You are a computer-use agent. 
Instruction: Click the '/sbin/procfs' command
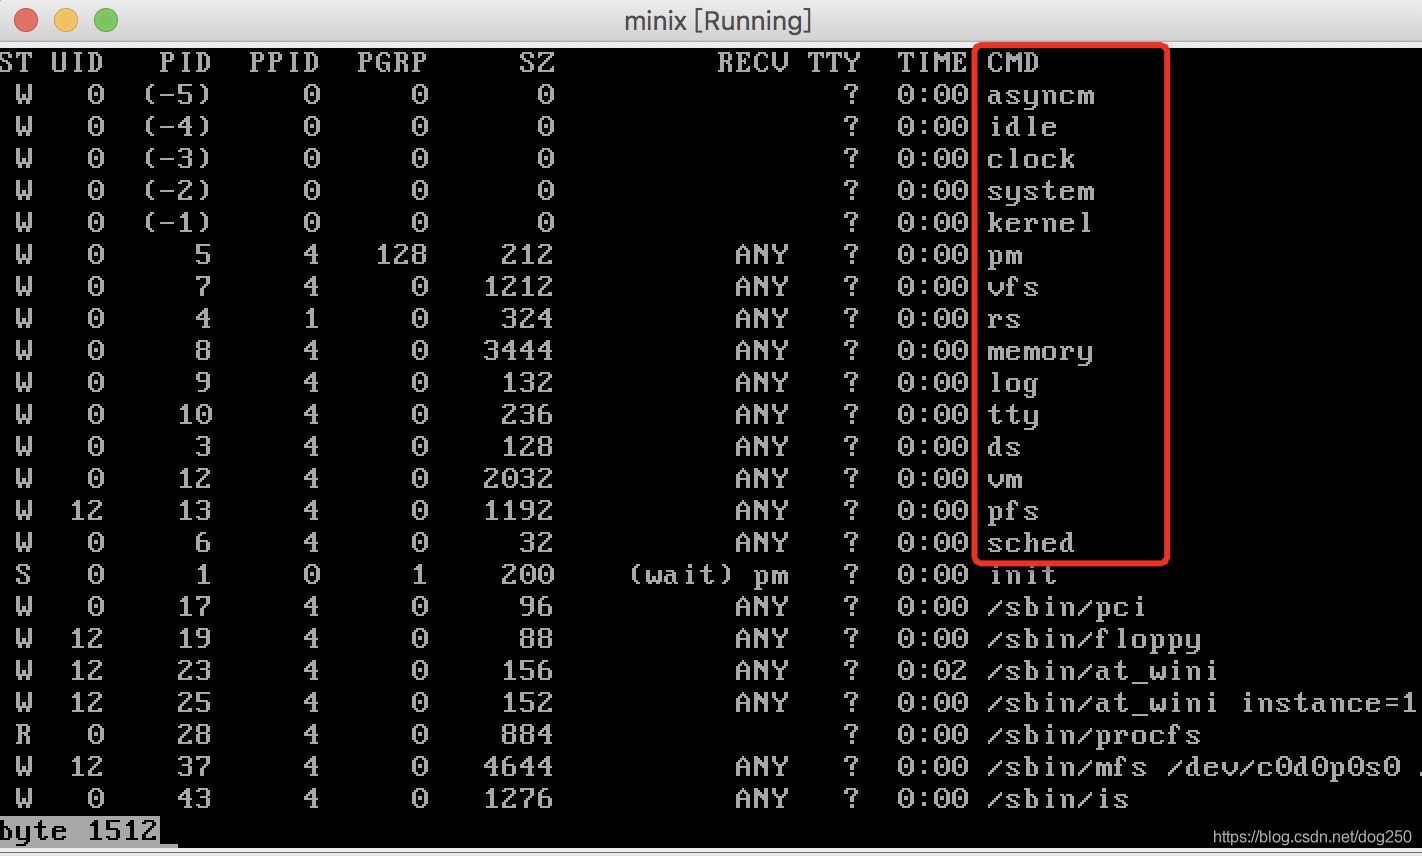click(x=1094, y=735)
